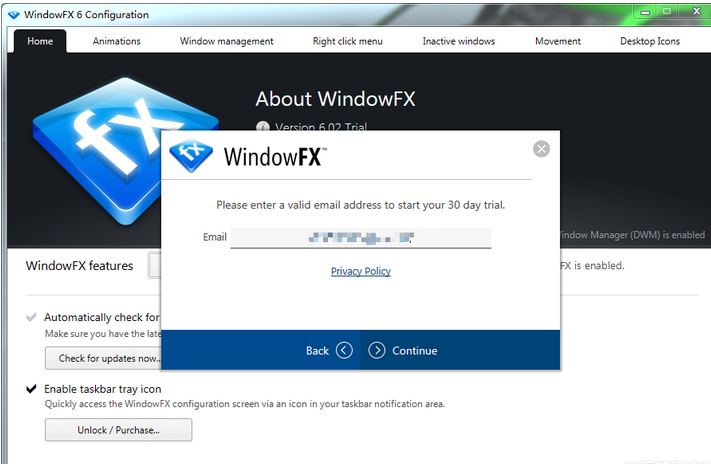Open the Privacy Policy link
This screenshot has height=464, width=711.
[x=360, y=271]
